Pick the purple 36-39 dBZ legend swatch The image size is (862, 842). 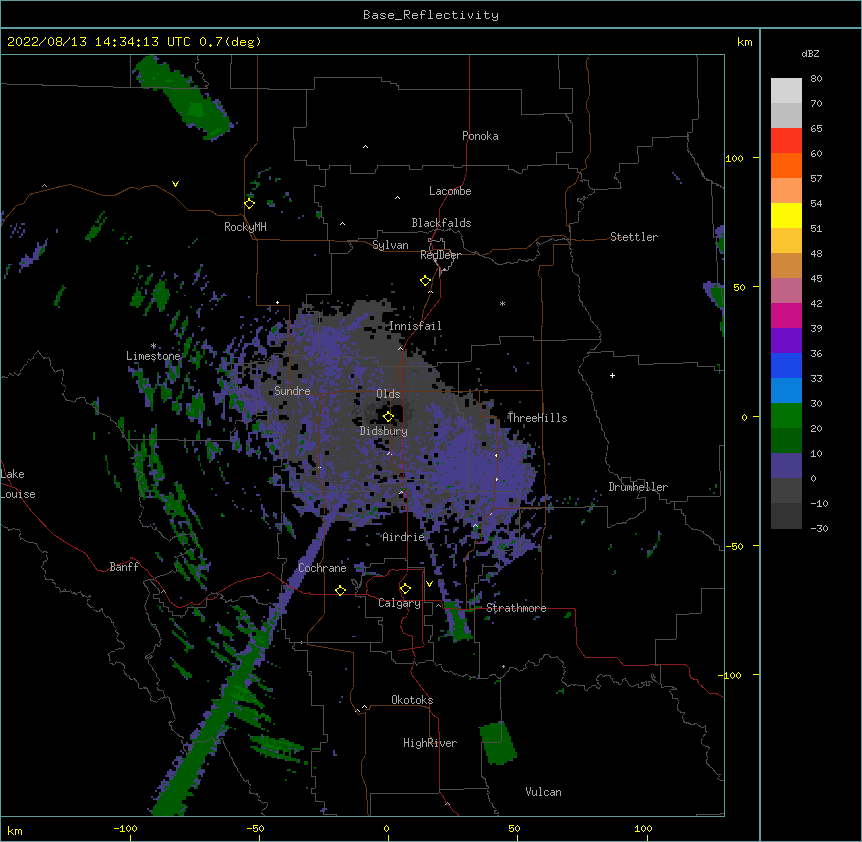(x=786, y=341)
